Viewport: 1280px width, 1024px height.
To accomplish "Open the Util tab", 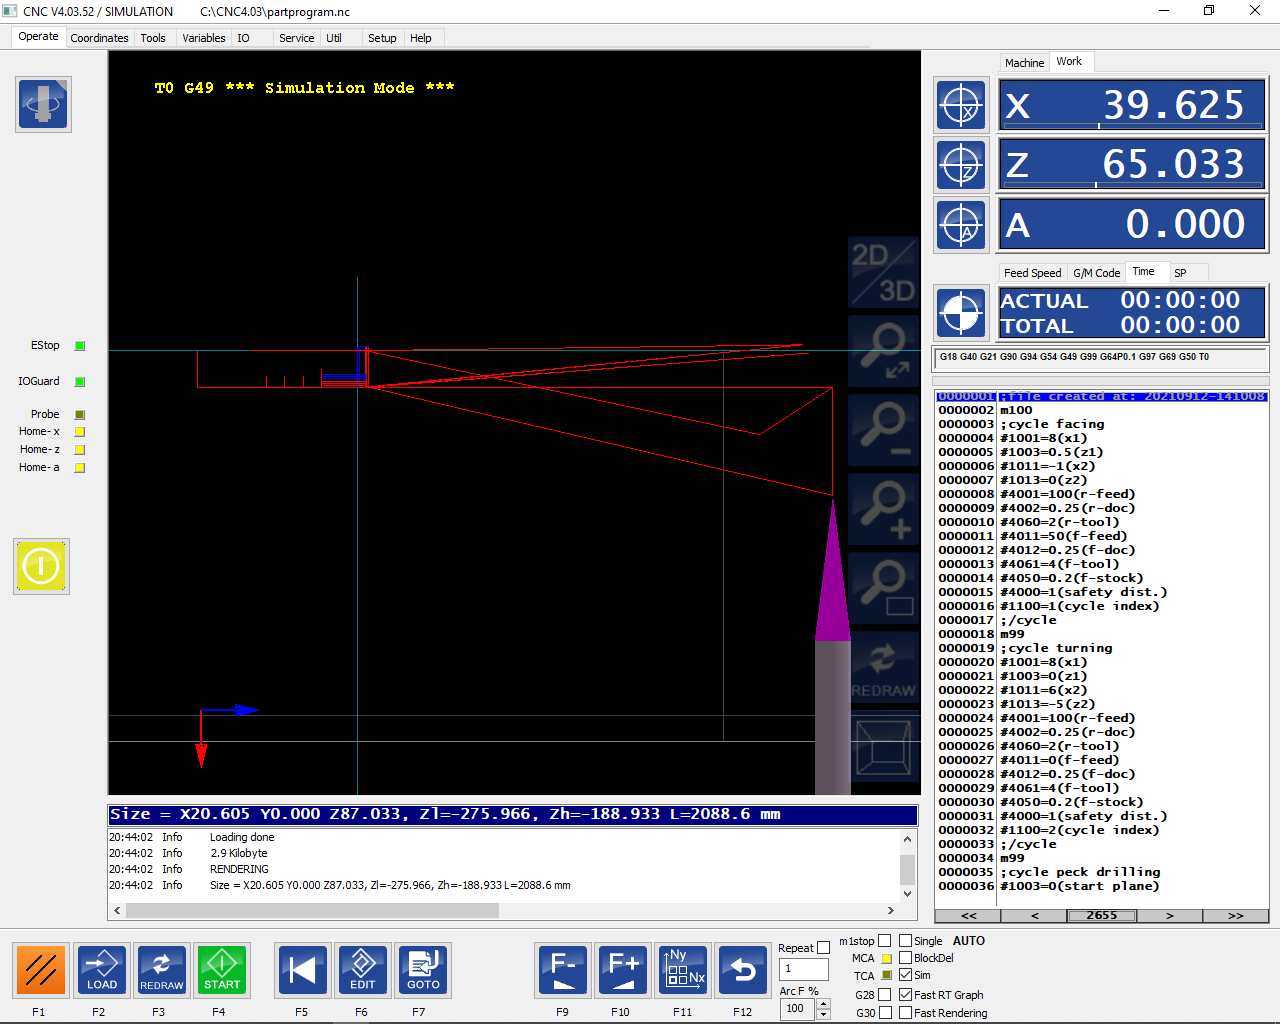I will tap(334, 38).
